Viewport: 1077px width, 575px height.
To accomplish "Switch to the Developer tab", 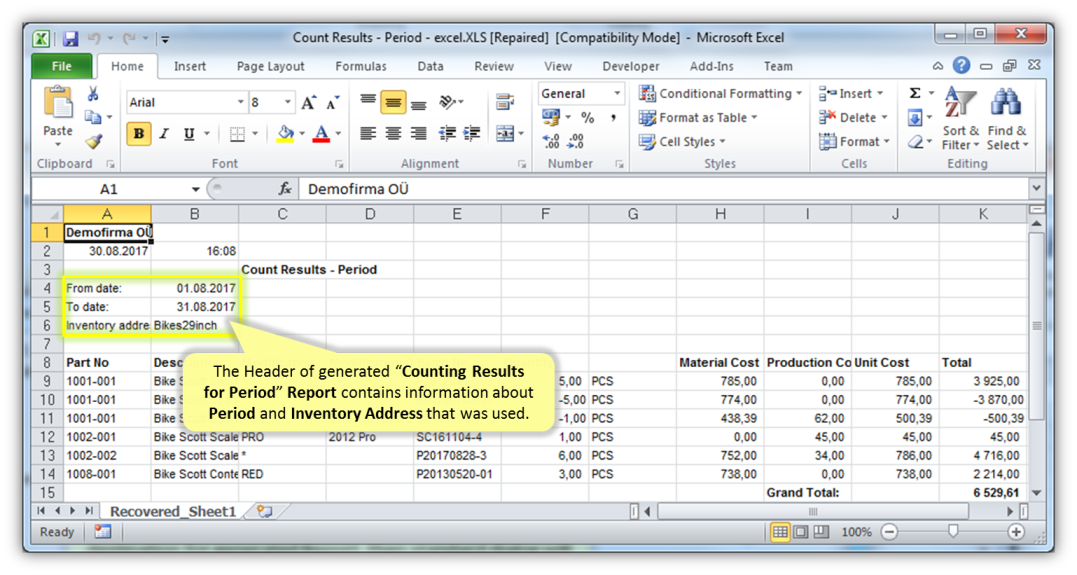I will click(631, 66).
